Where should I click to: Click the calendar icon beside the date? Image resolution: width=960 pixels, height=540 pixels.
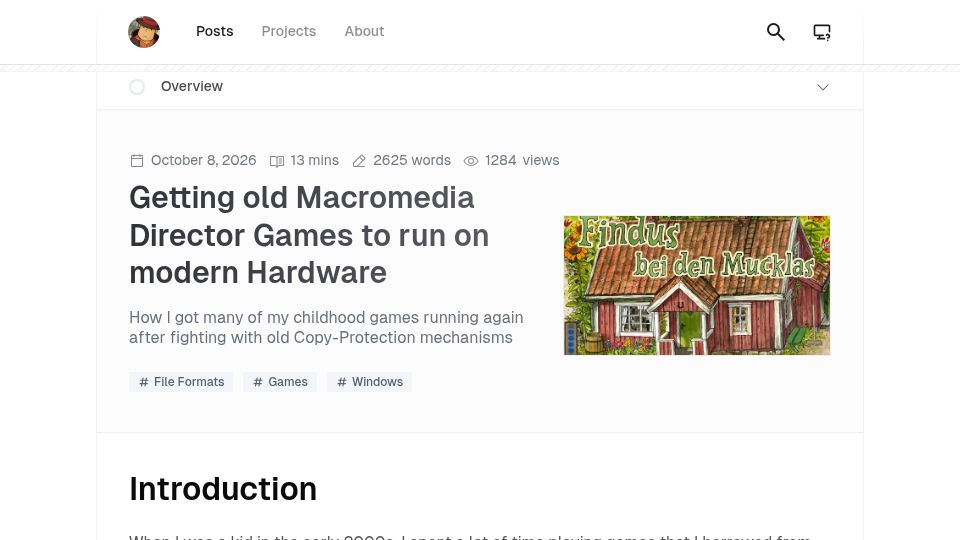137,161
